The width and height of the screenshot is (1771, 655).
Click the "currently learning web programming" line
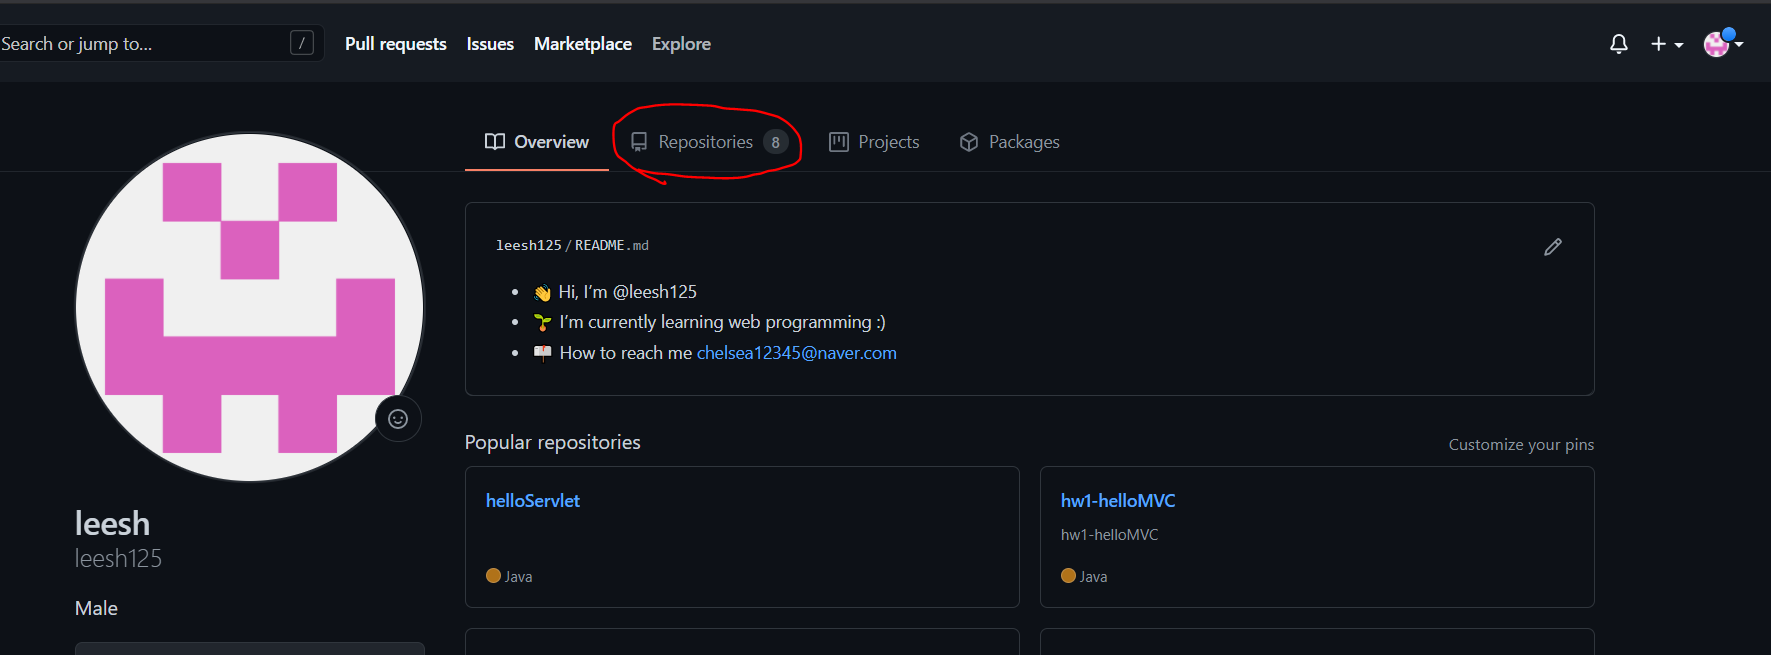click(x=722, y=322)
